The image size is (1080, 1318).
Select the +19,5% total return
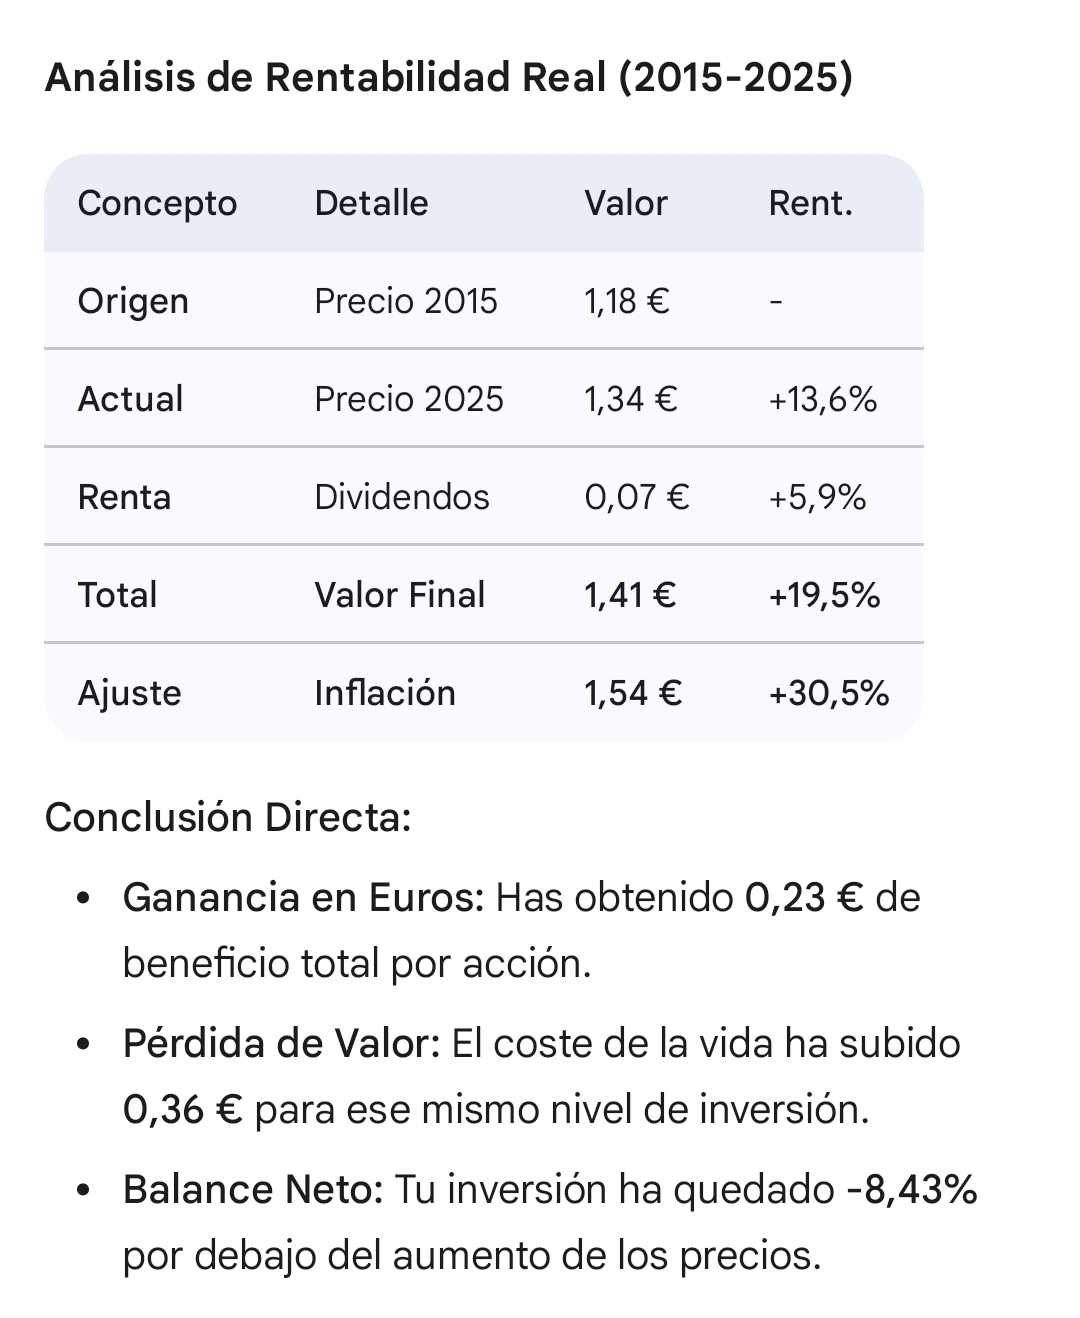(x=824, y=595)
